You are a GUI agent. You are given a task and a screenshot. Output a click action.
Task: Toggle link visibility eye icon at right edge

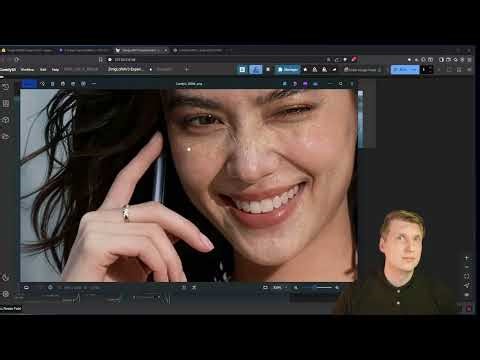(x=467, y=295)
